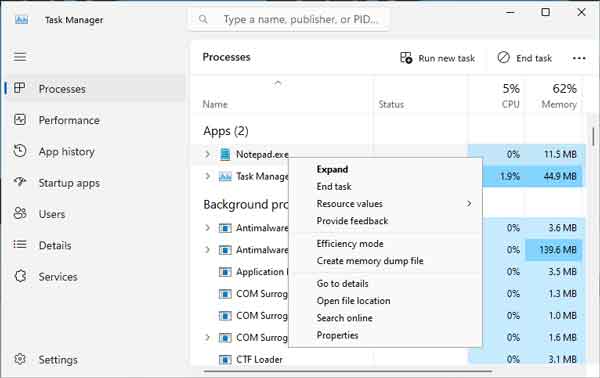600x378 pixels.
Task: Click the Run new task icon
Action: tap(406, 58)
